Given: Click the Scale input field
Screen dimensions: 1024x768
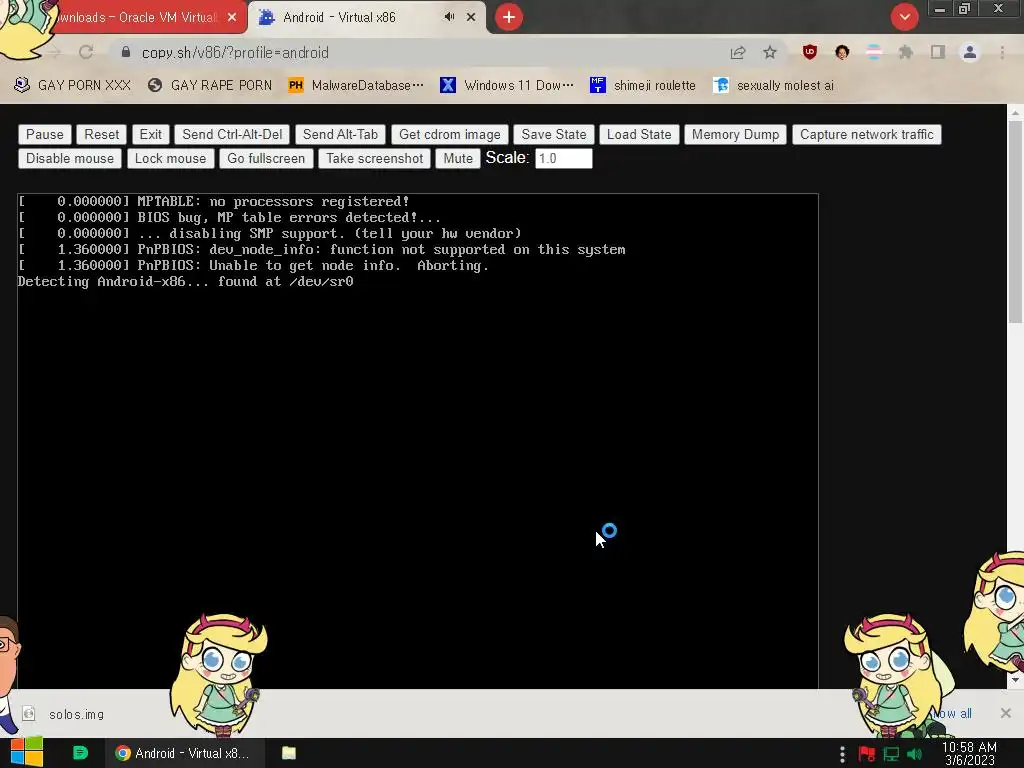Looking at the screenshot, I should 564,159.
